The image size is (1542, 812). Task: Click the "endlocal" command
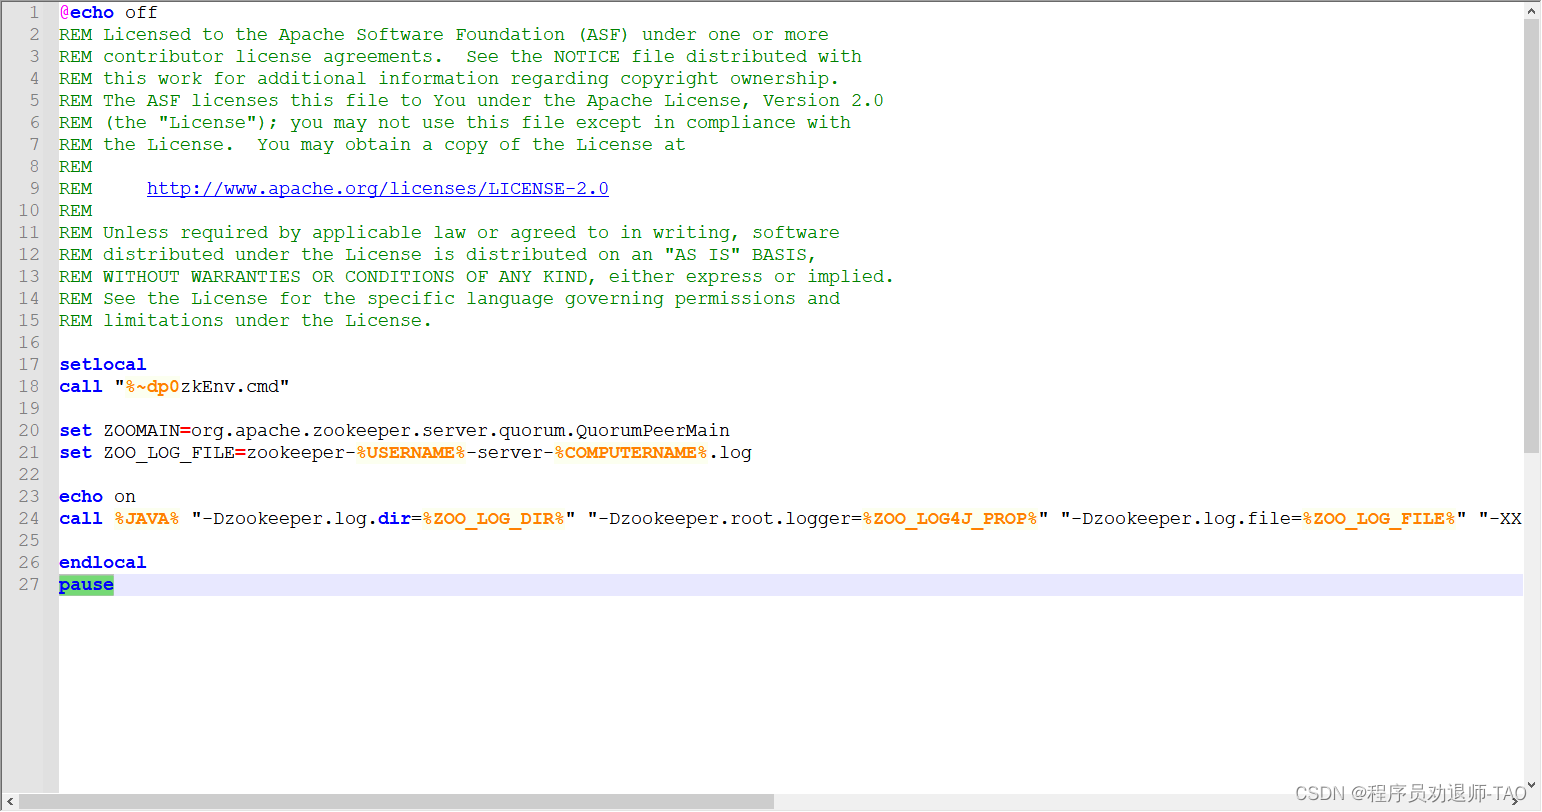pos(103,562)
